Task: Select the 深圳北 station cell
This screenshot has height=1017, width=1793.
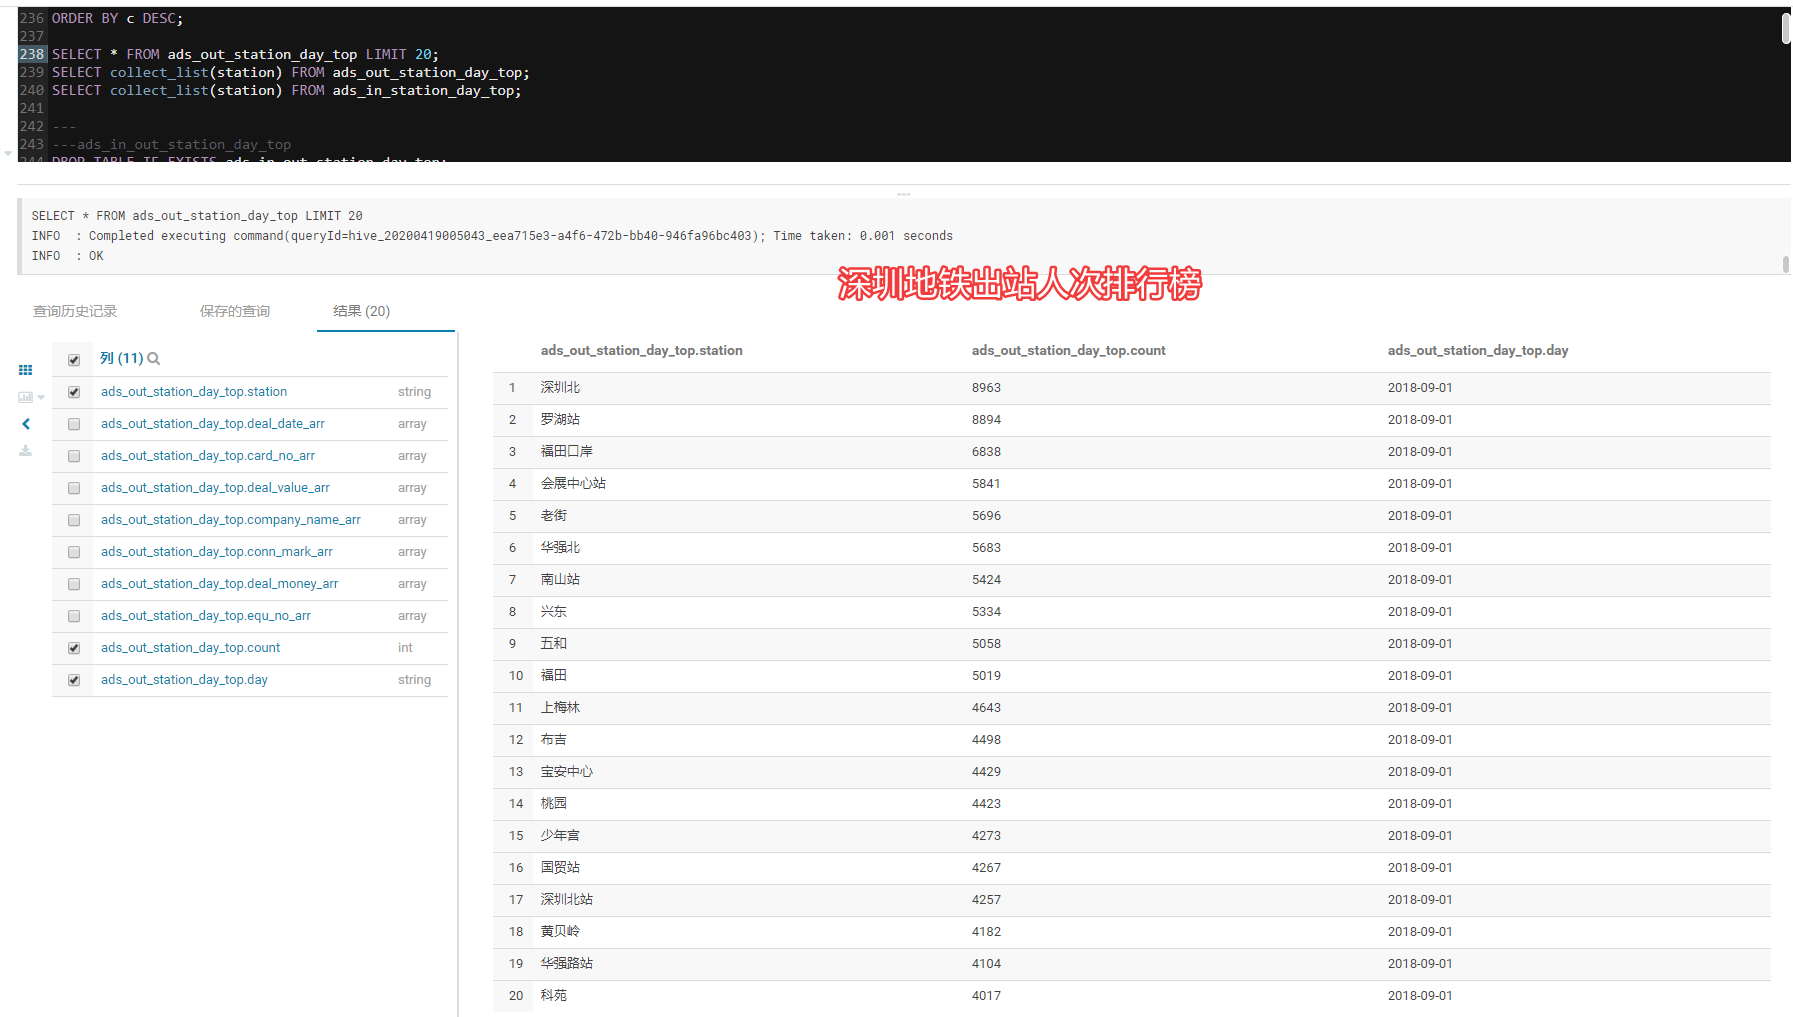Action: pyautogui.click(x=560, y=388)
